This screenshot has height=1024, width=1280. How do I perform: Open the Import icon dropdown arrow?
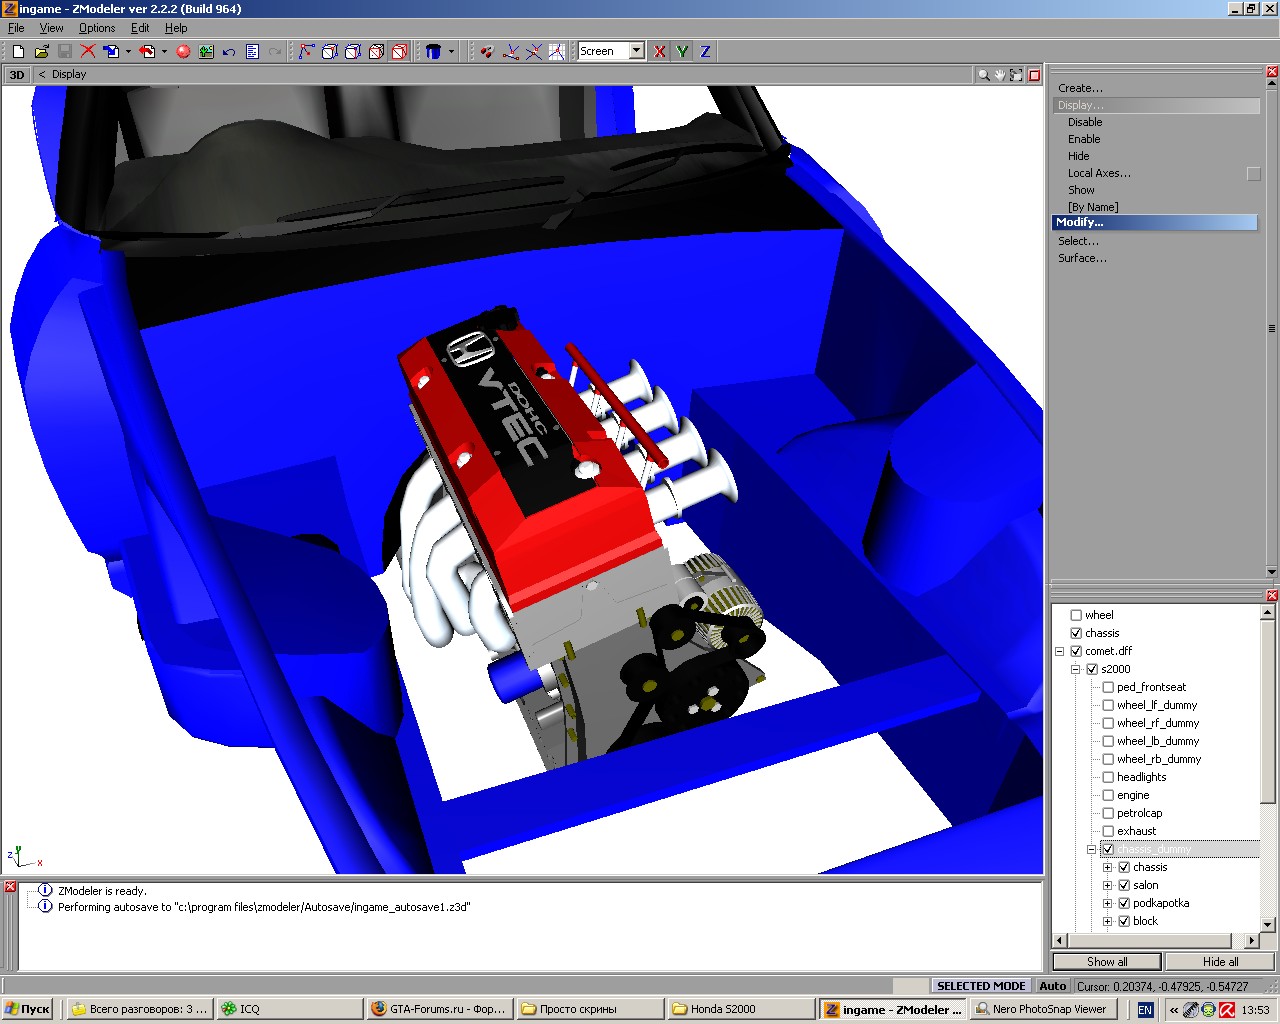(x=128, y=51)
